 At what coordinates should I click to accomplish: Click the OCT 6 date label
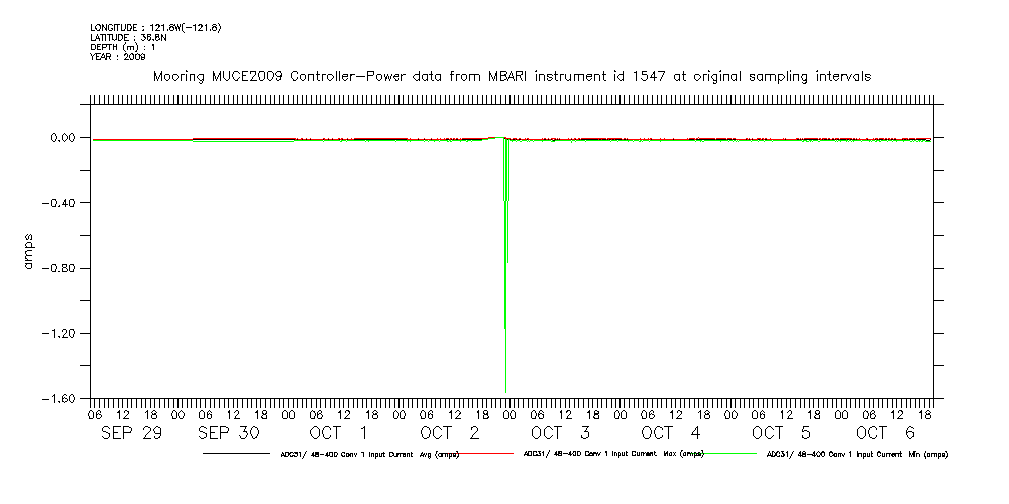[x=885, y=433]
